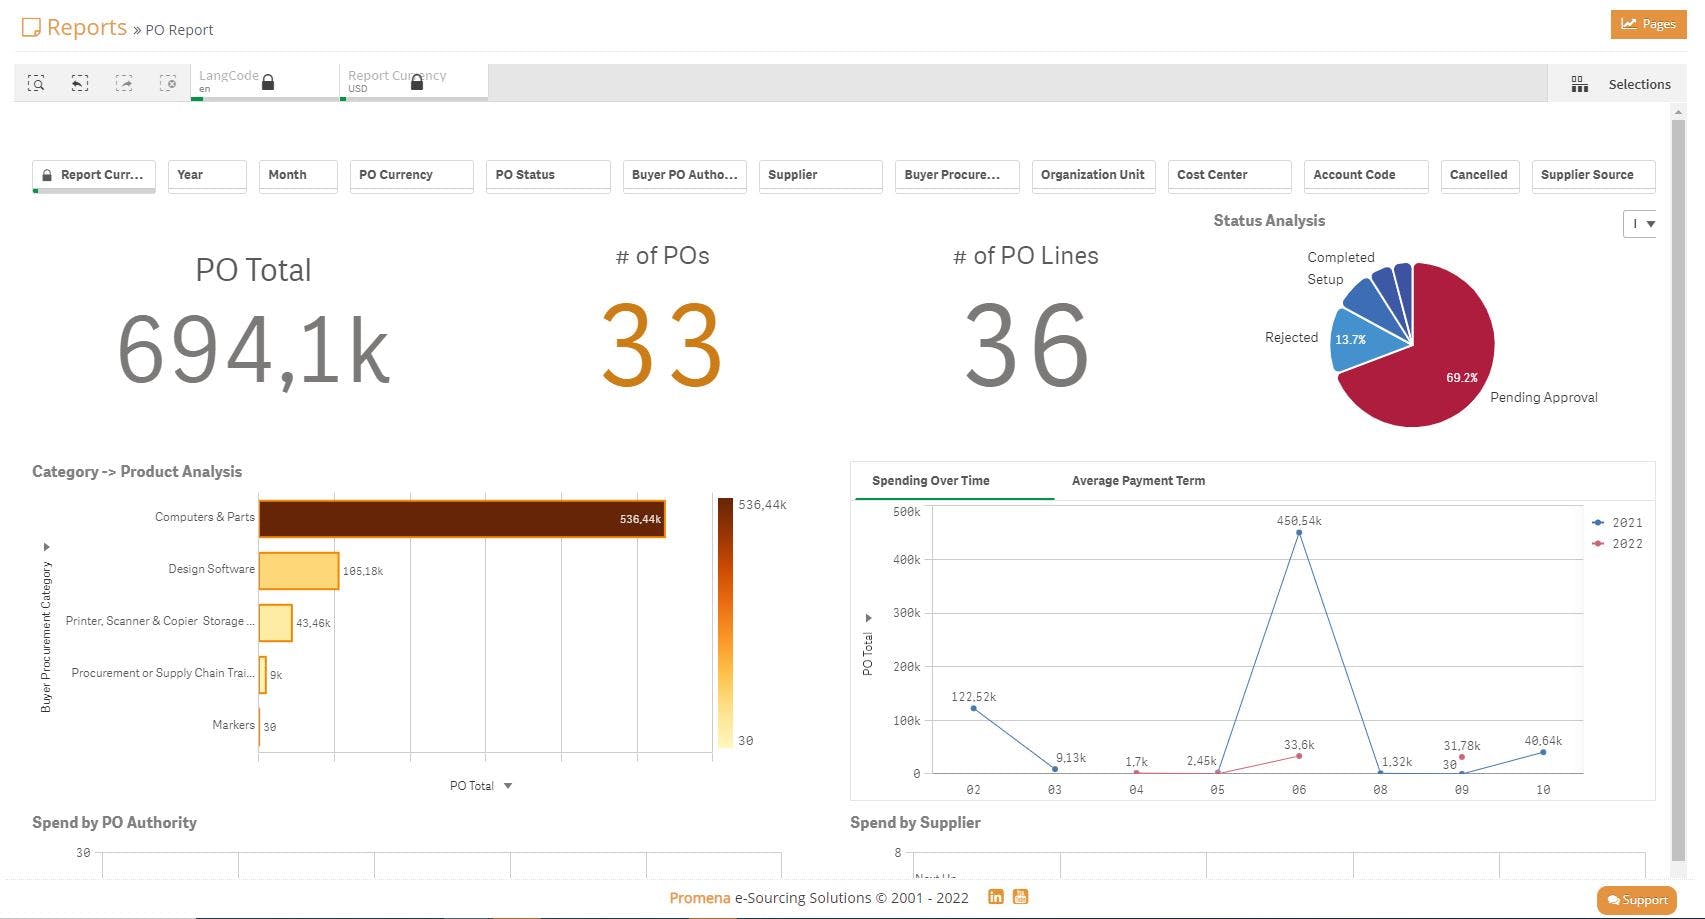Open the PO Status filter
1705x919 pixels.
tap(548, 175)
